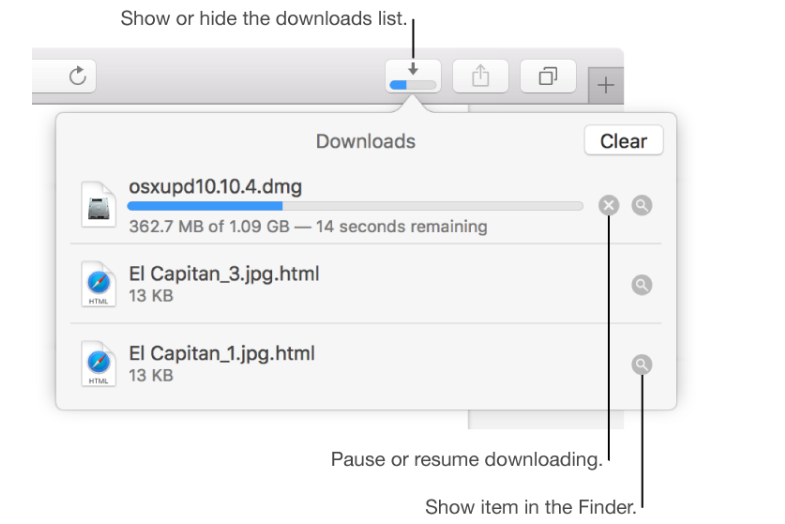
Task: Click El Capitan_1 Safari HTML file icon
Action: (x=100, y=365)
